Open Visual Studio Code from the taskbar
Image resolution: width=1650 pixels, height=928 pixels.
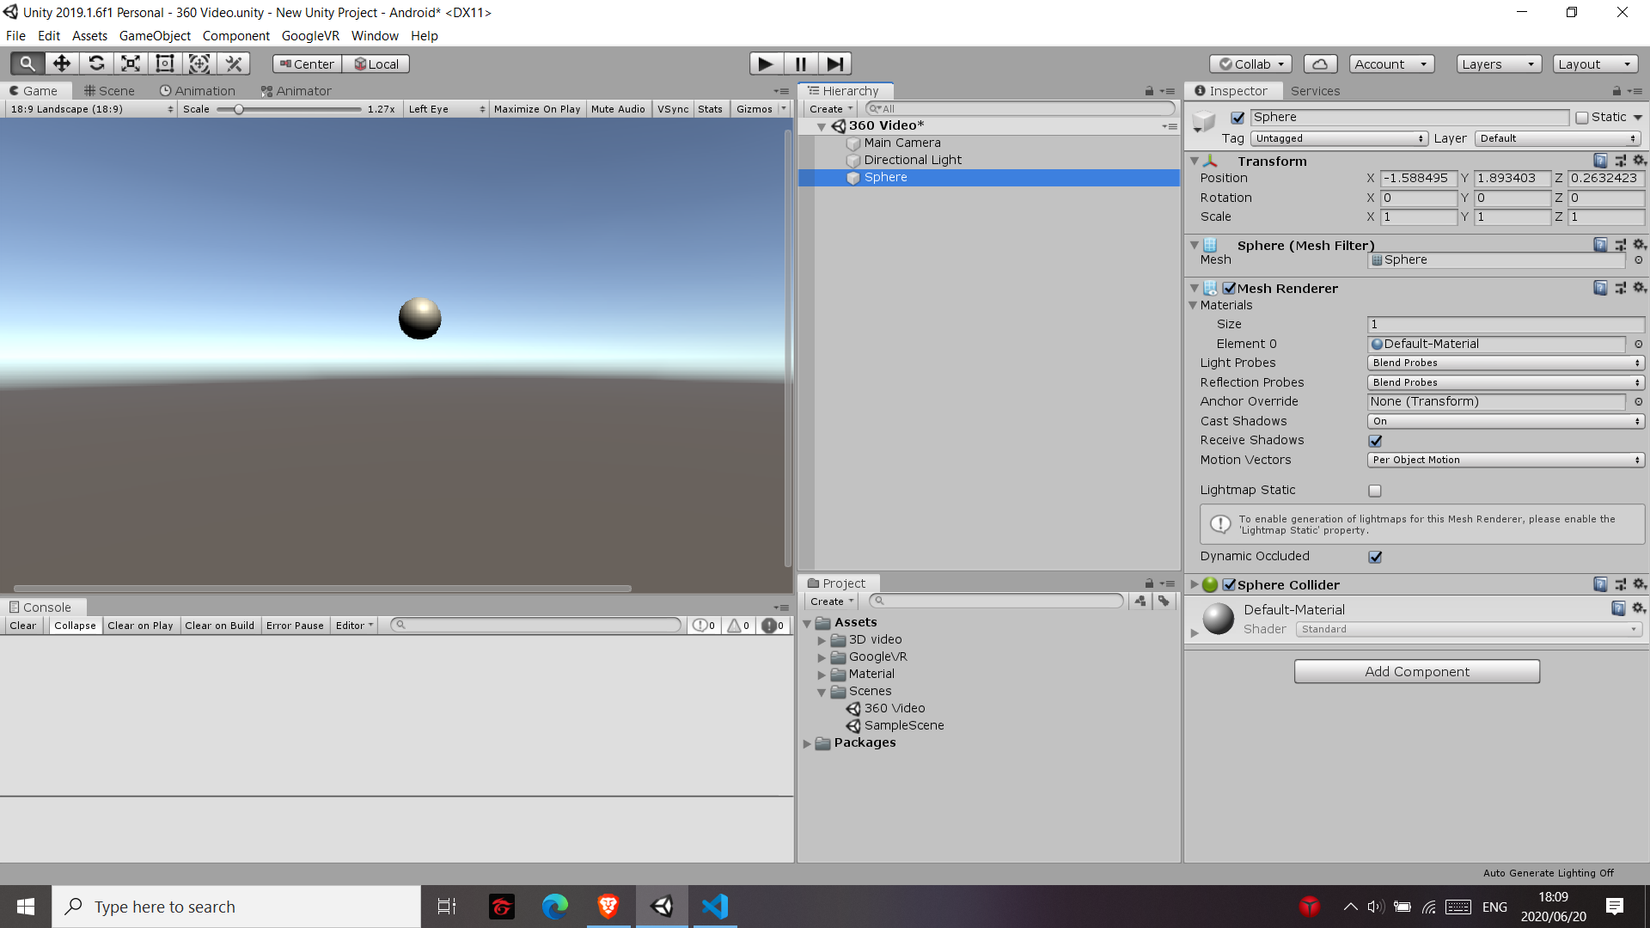coord(714,906)
